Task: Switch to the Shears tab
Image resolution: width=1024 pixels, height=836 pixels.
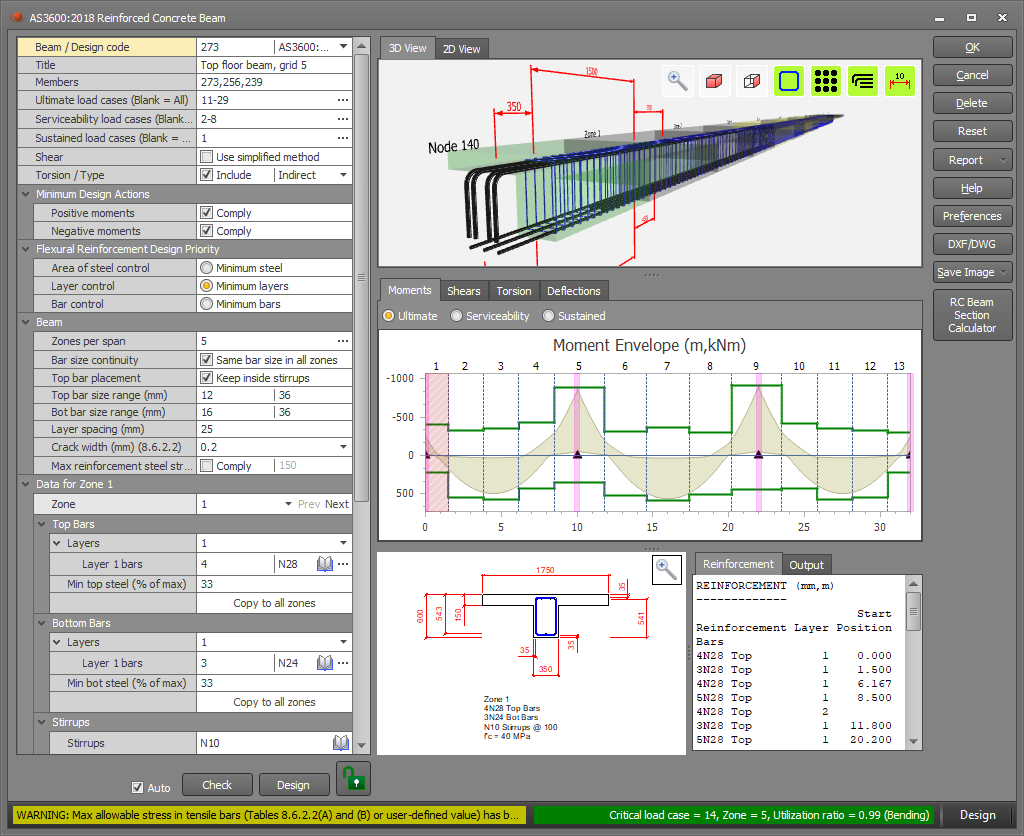Action: coord(464,291)
